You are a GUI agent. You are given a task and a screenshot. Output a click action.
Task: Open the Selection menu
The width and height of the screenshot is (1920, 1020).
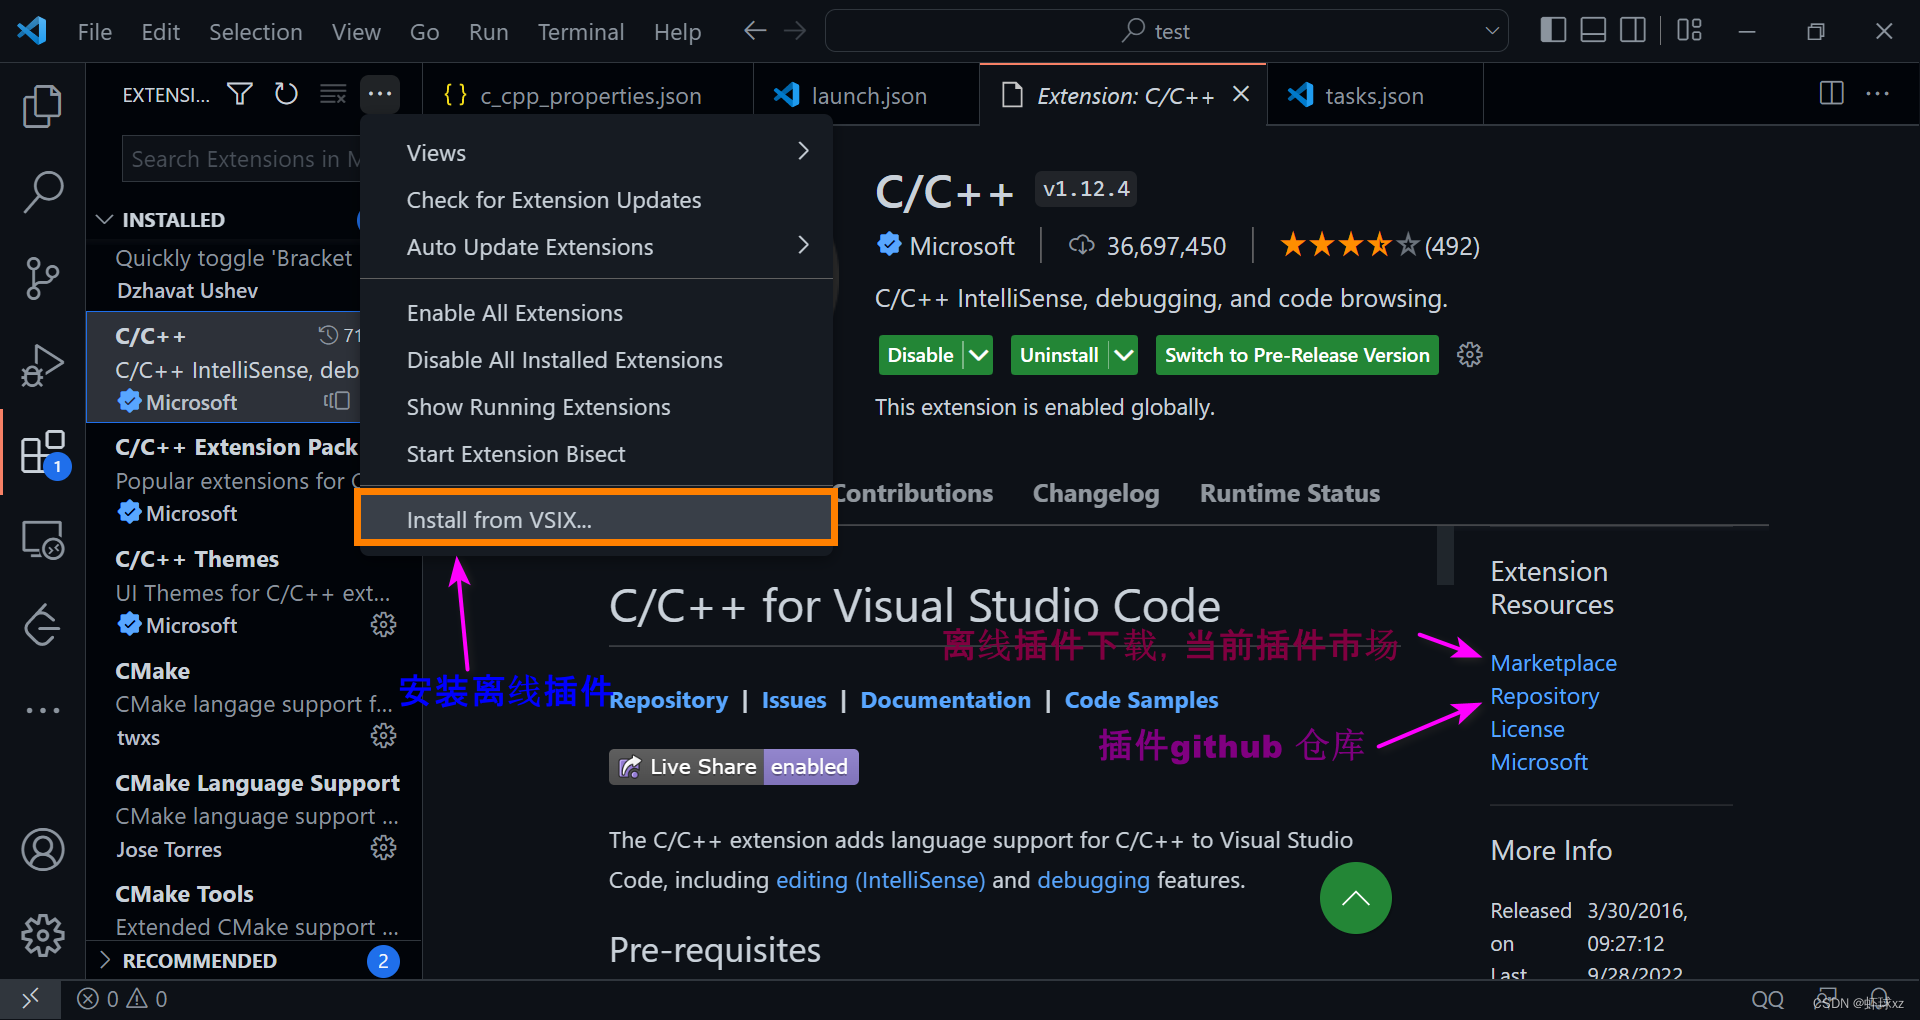(255, 32)
